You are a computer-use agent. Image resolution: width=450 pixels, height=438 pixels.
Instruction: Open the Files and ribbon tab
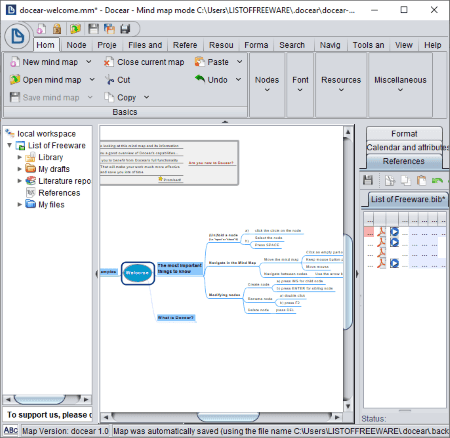tap(145, 45)
